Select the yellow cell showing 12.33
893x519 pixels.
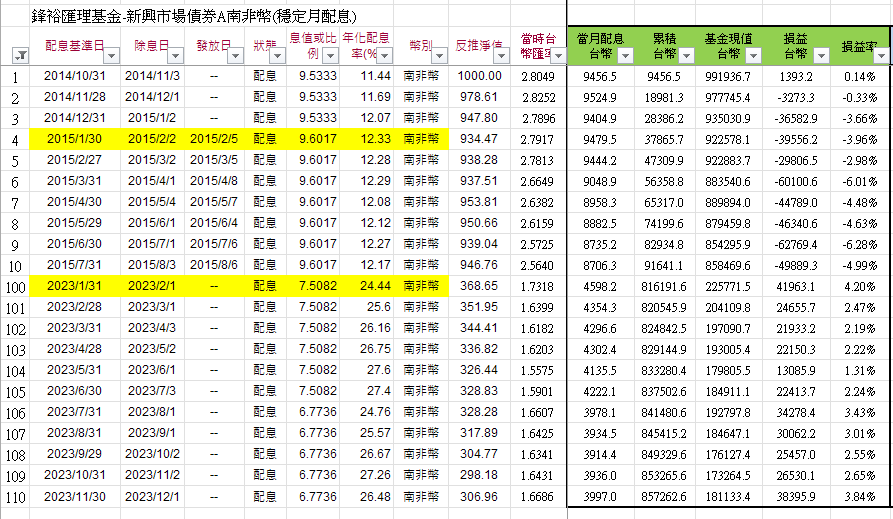(x=367, y=139)
